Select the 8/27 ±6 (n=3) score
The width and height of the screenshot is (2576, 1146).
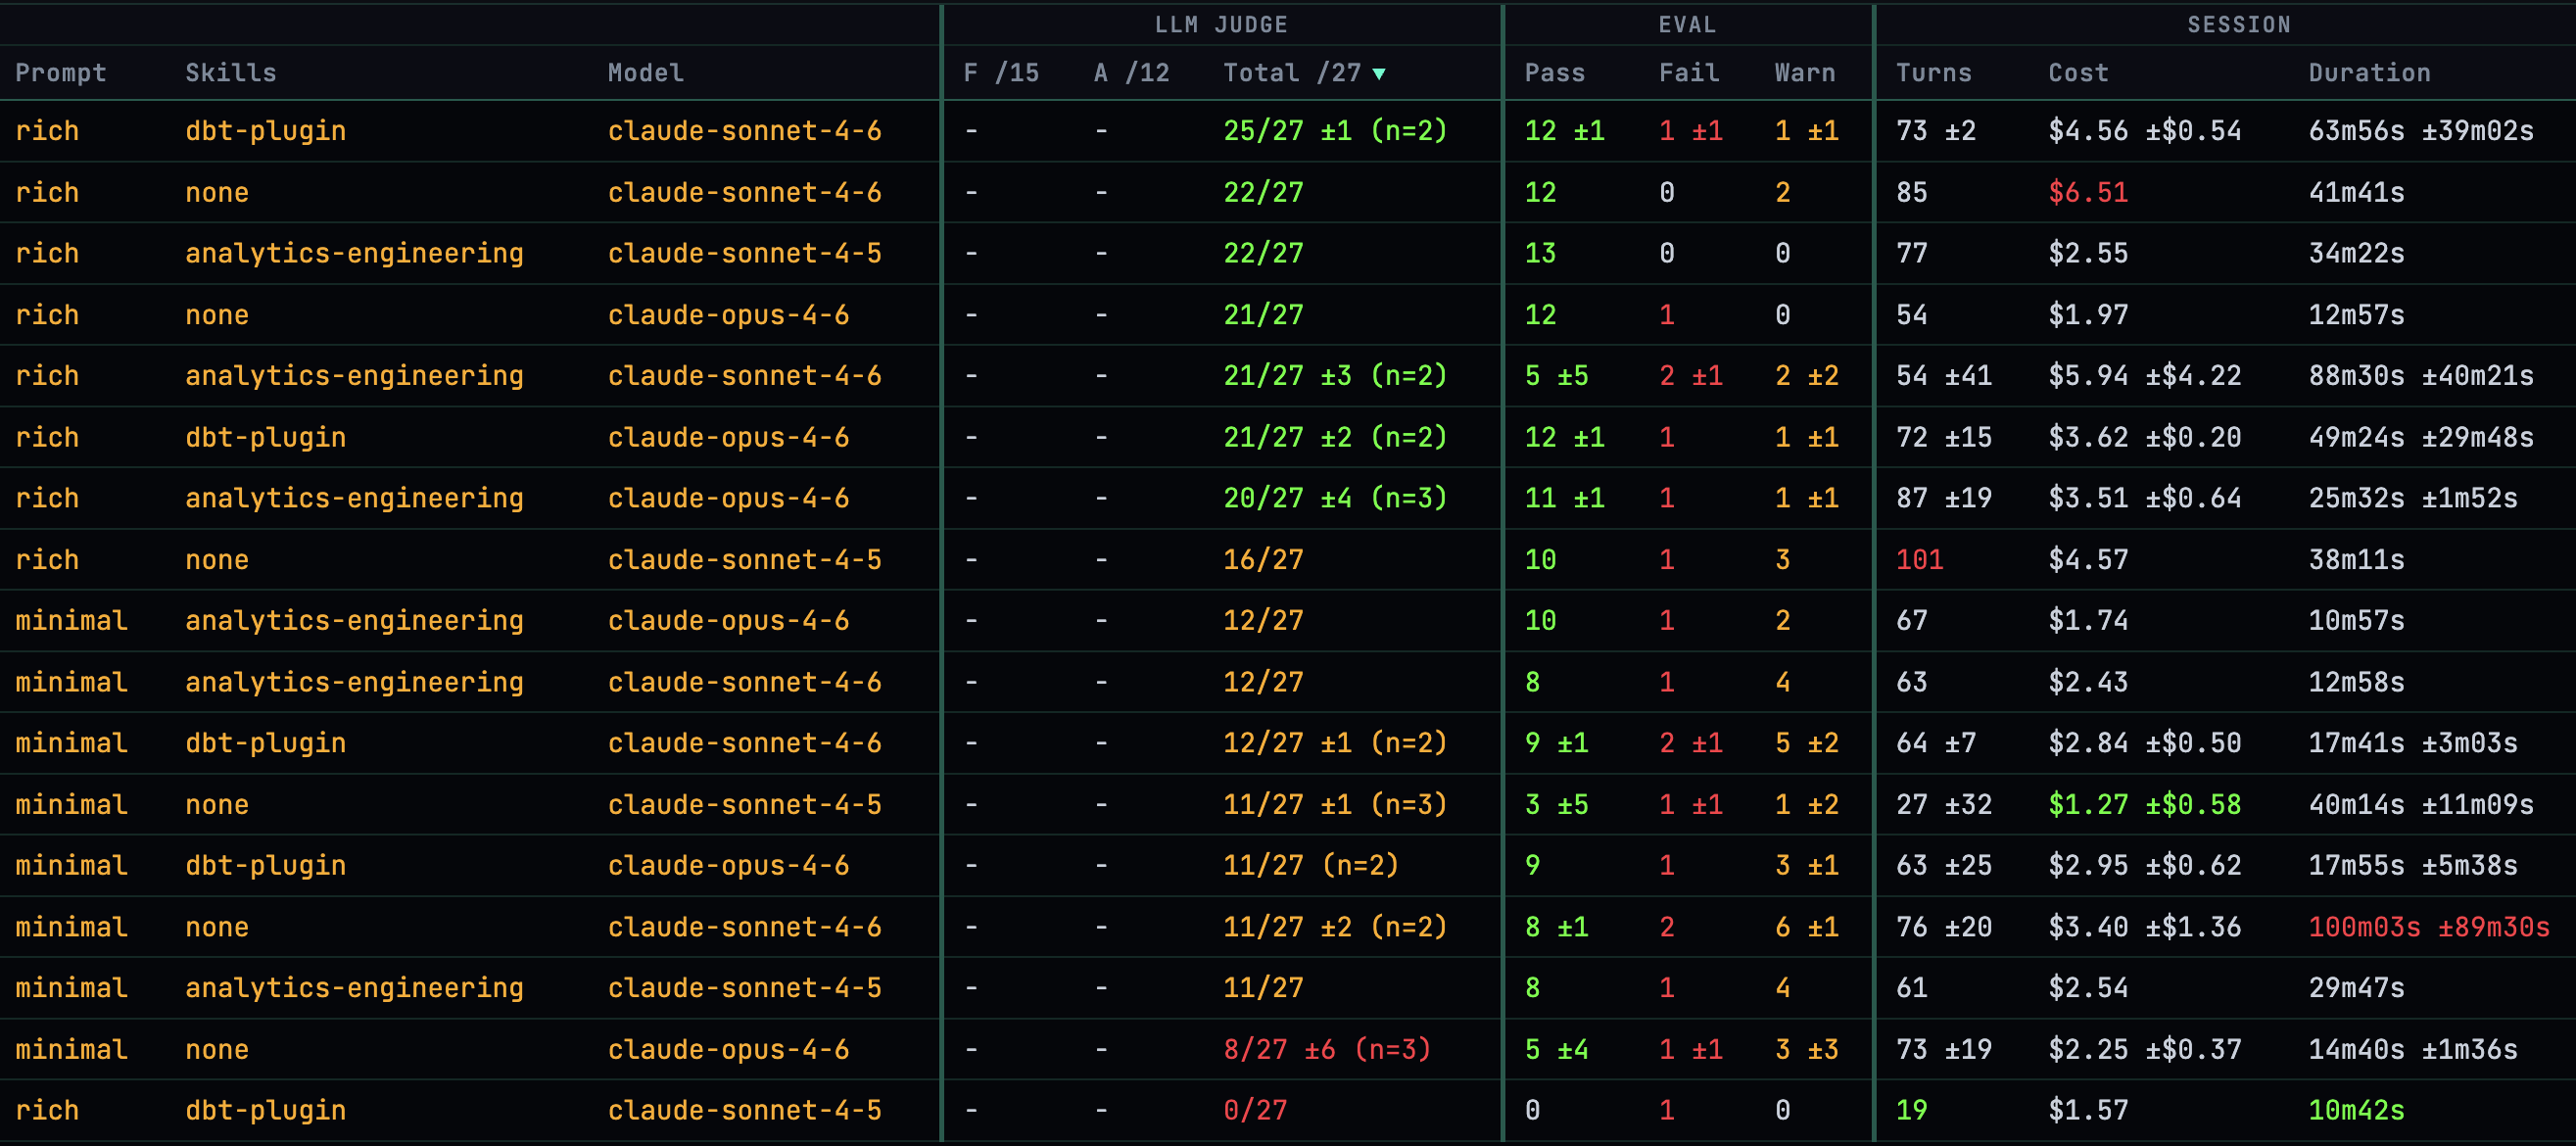click(1326, 1049)
